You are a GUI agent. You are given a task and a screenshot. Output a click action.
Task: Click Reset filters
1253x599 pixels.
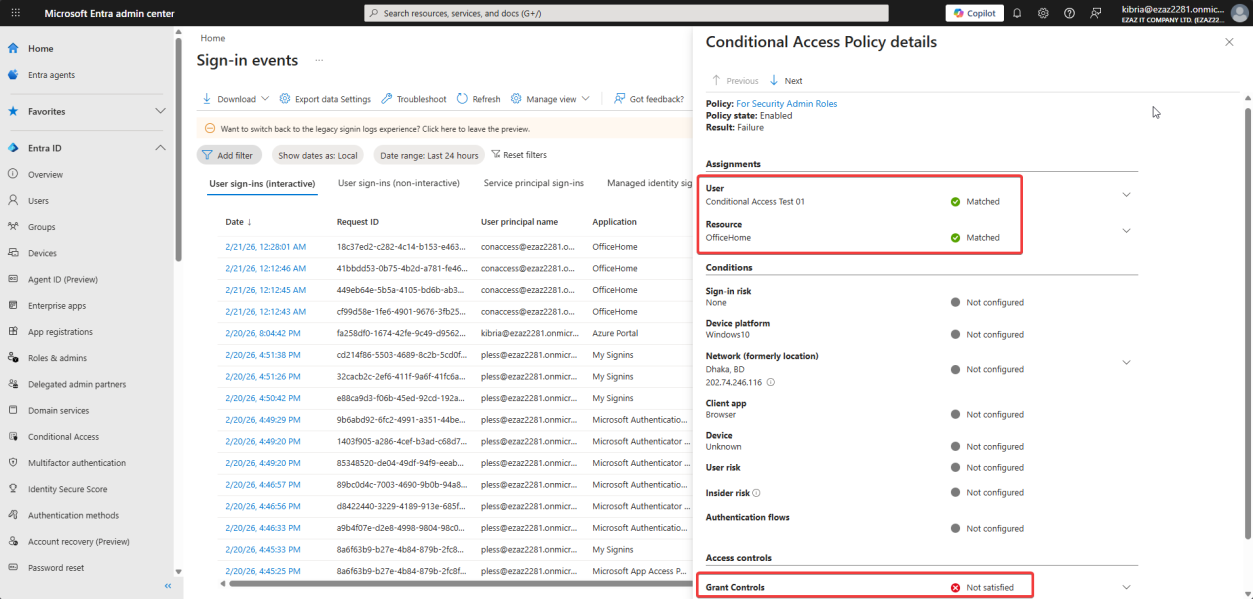520,155
